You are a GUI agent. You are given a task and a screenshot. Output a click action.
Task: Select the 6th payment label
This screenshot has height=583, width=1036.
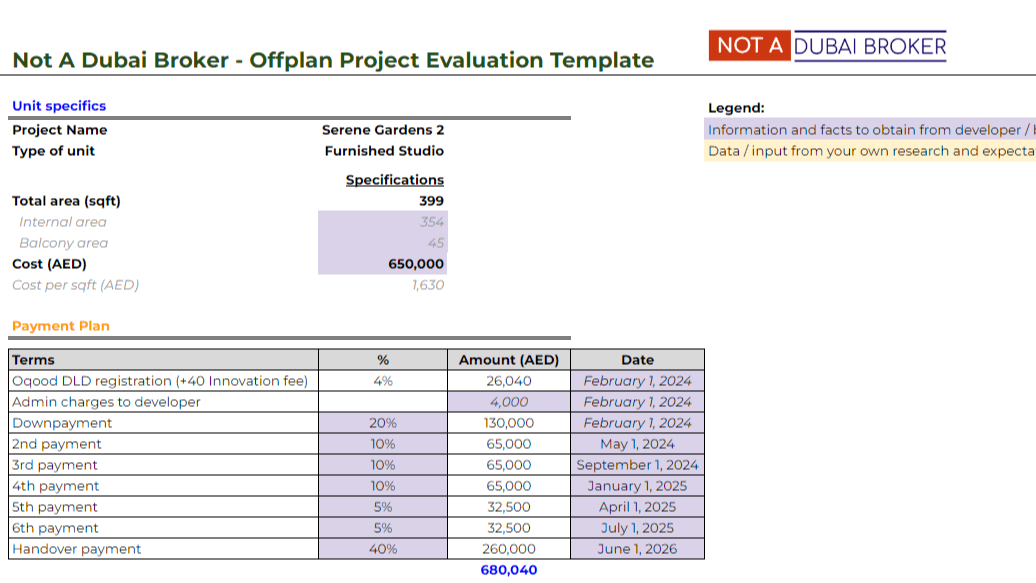tap(163, 528)
